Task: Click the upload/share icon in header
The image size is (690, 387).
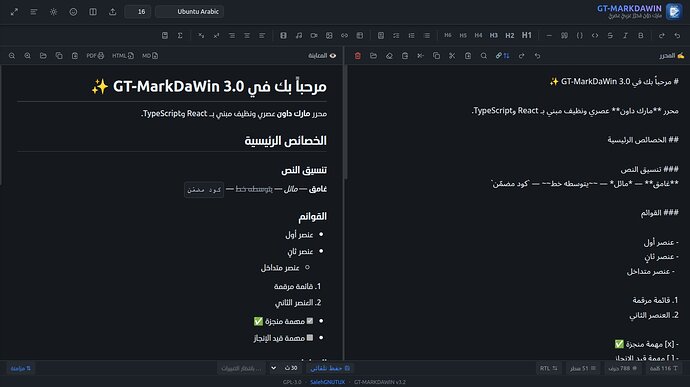Action: (x=113, y=12)
